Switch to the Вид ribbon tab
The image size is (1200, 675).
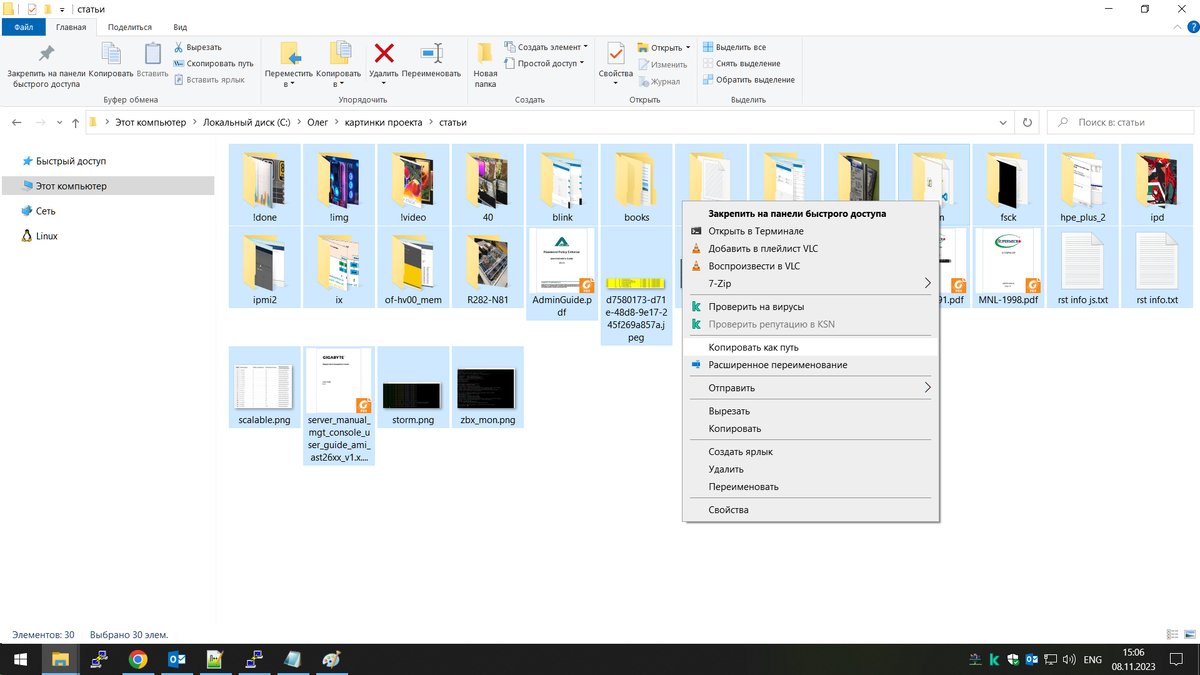(x=180, y=27)
